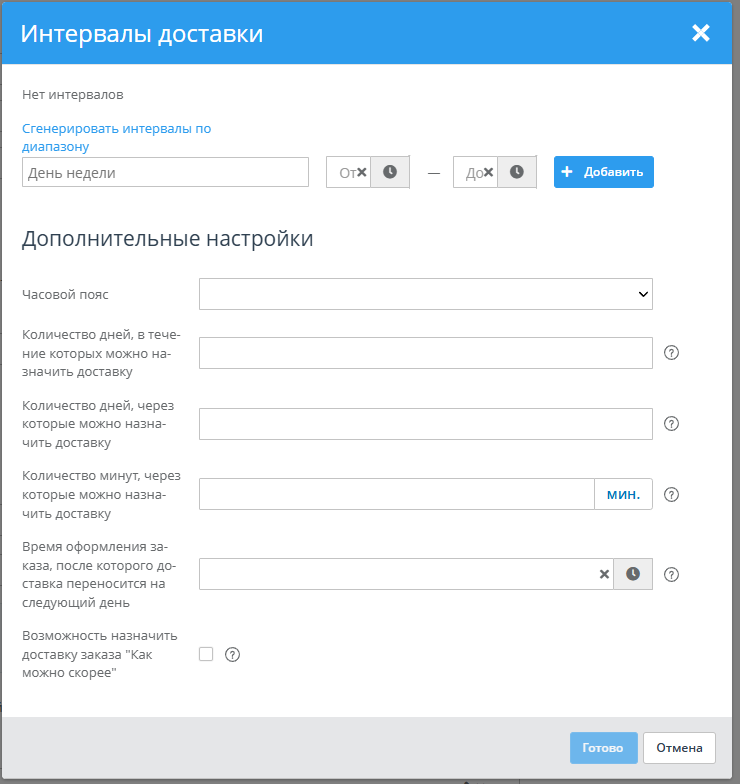Screen dimensions: 740x784
Task: Clear the end time 'До' field
Action: [488, 172]
